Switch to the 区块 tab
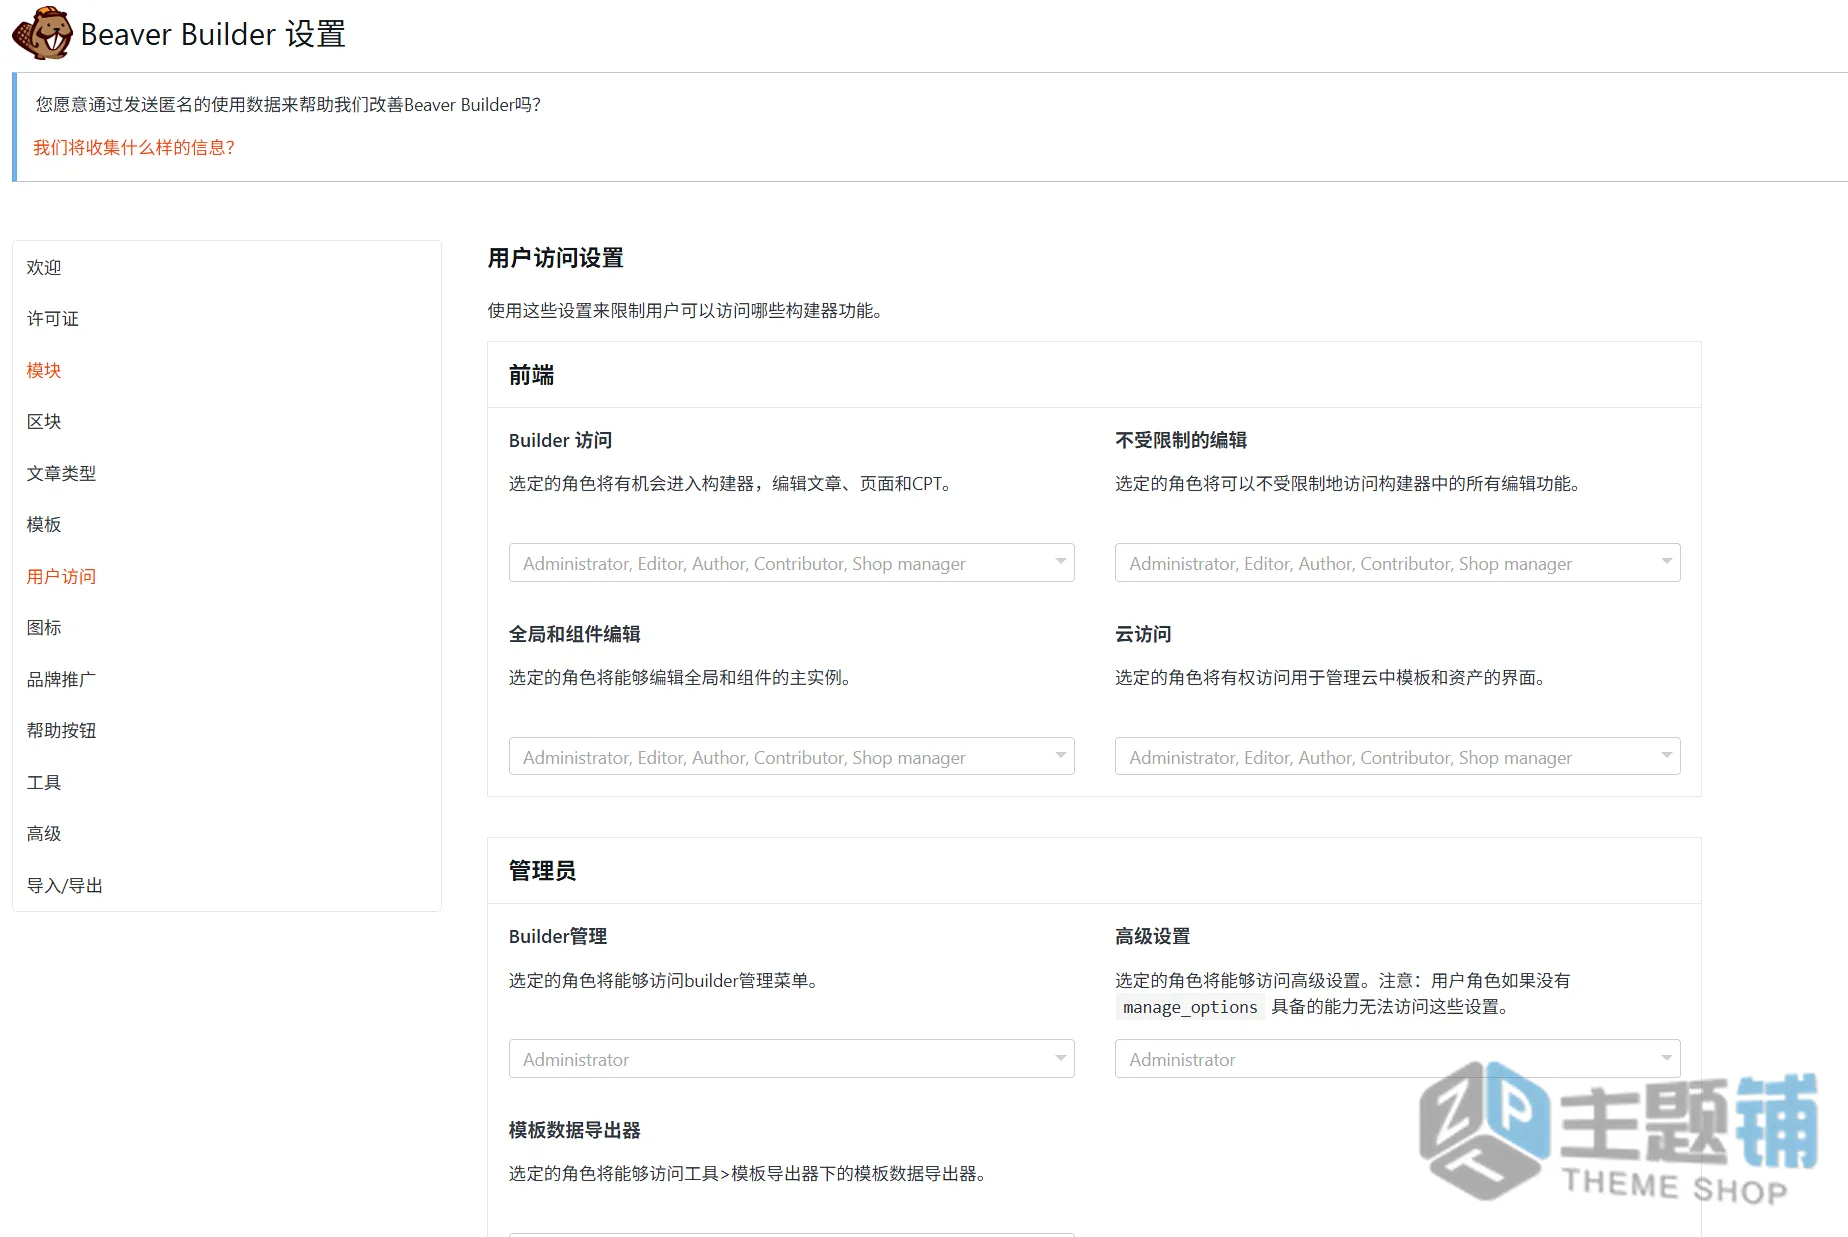 (44, 421)
